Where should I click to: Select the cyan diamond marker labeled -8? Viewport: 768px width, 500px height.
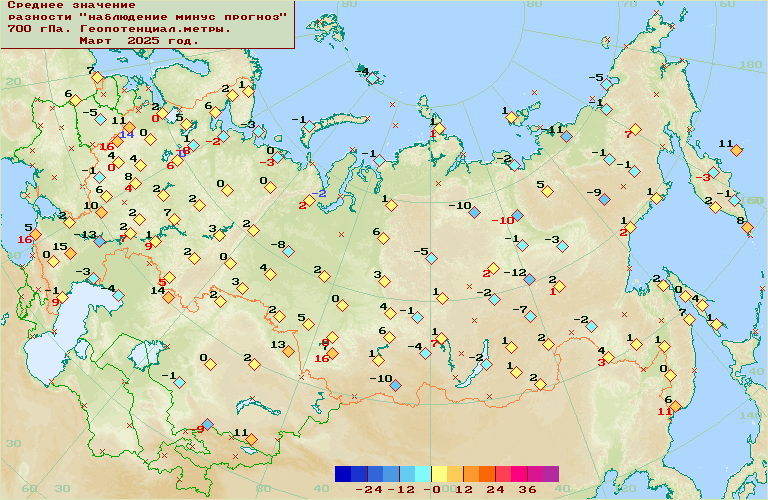click(289, 252)
